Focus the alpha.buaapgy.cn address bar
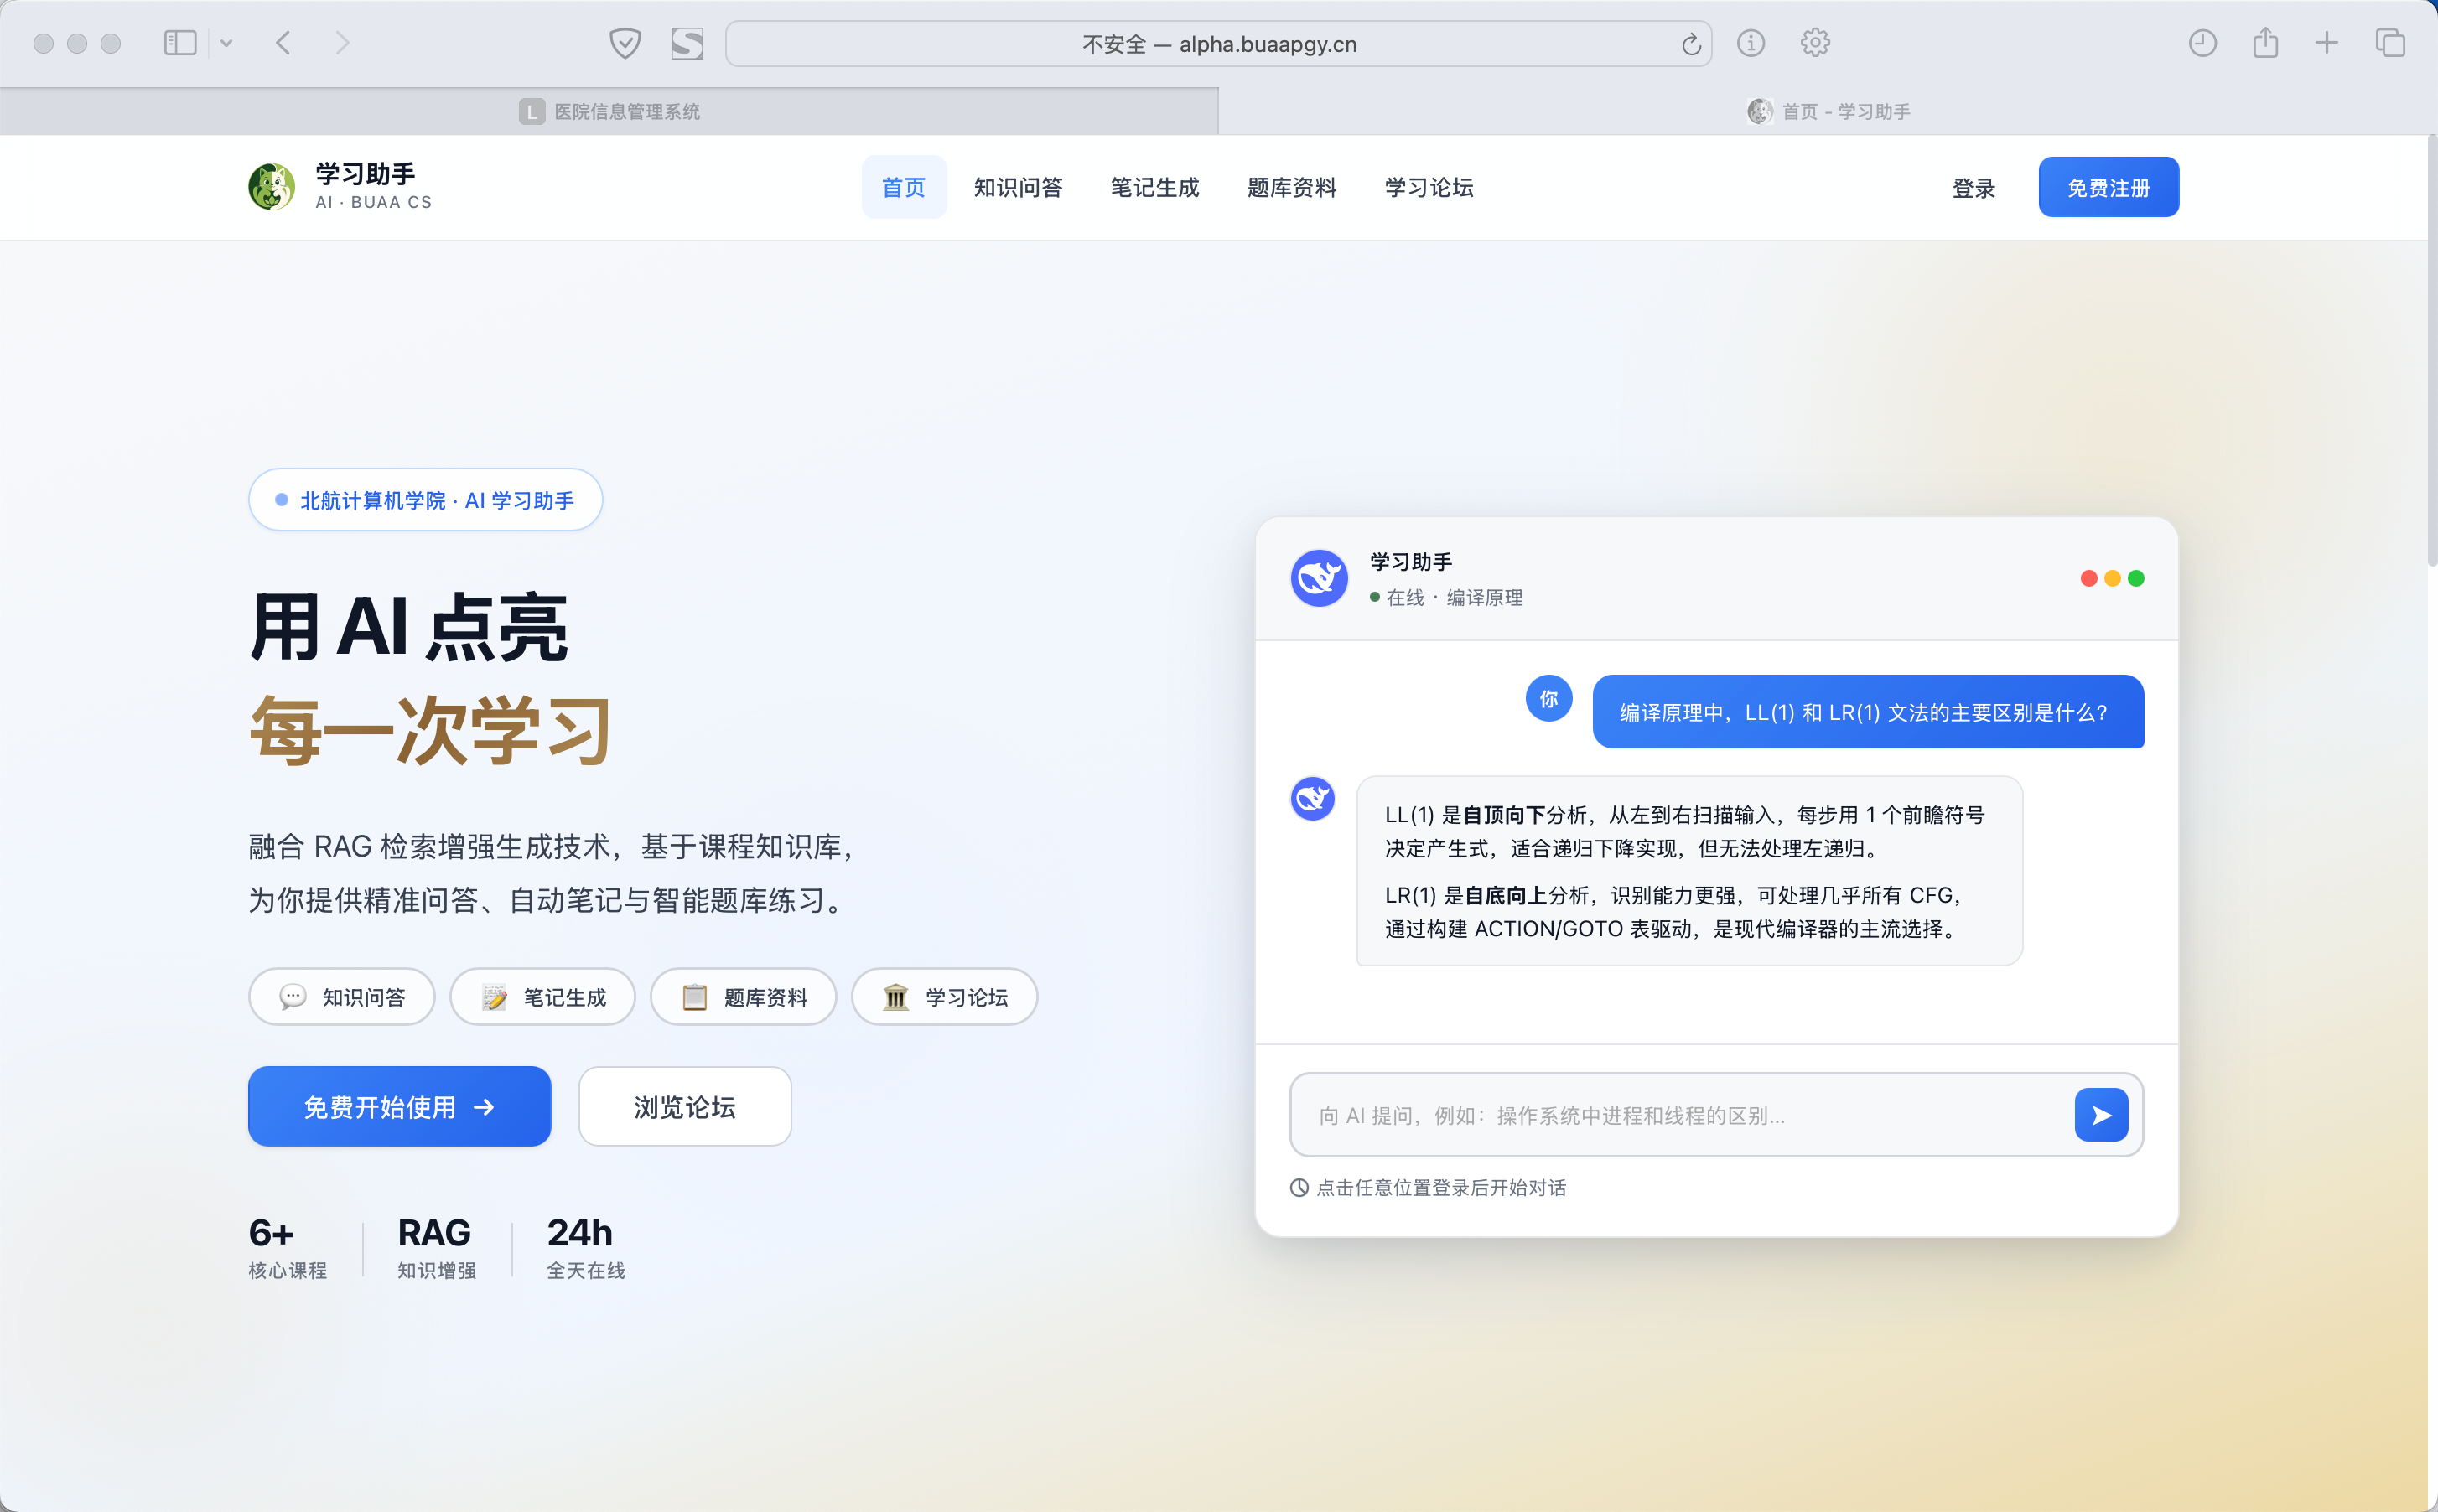 (1218, 44)
